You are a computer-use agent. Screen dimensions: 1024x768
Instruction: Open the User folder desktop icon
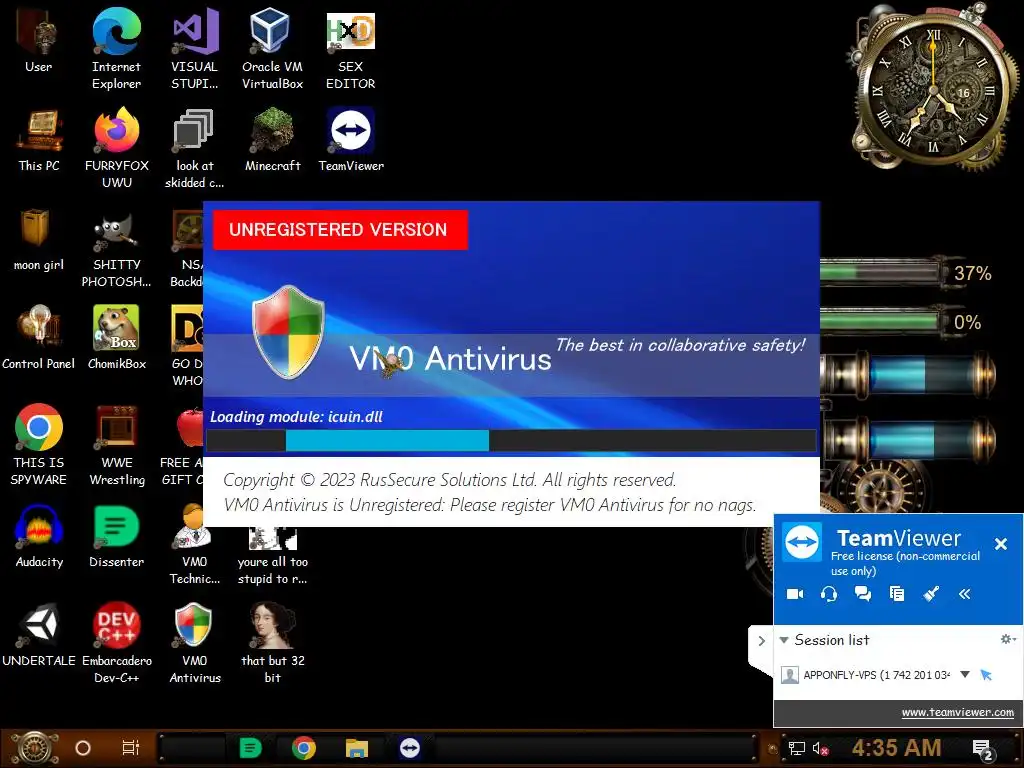pyautogui.click(x=38, y=40)
